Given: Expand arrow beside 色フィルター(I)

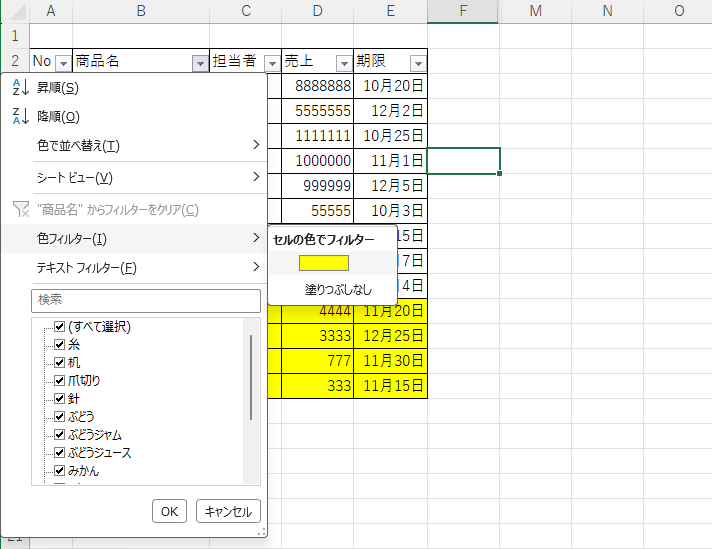Looking at the screenshot, I should tap(256, 237).
